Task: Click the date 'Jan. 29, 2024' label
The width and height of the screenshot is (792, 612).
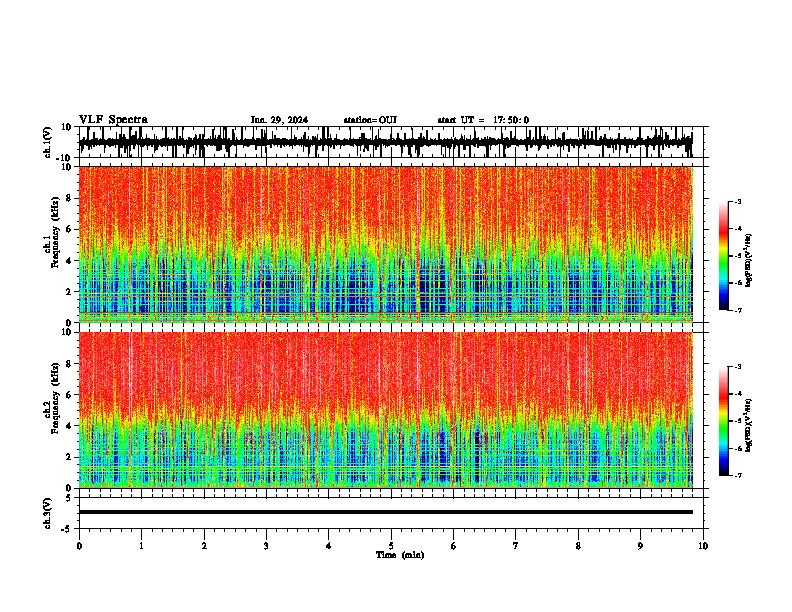Action: coord(279,120)
